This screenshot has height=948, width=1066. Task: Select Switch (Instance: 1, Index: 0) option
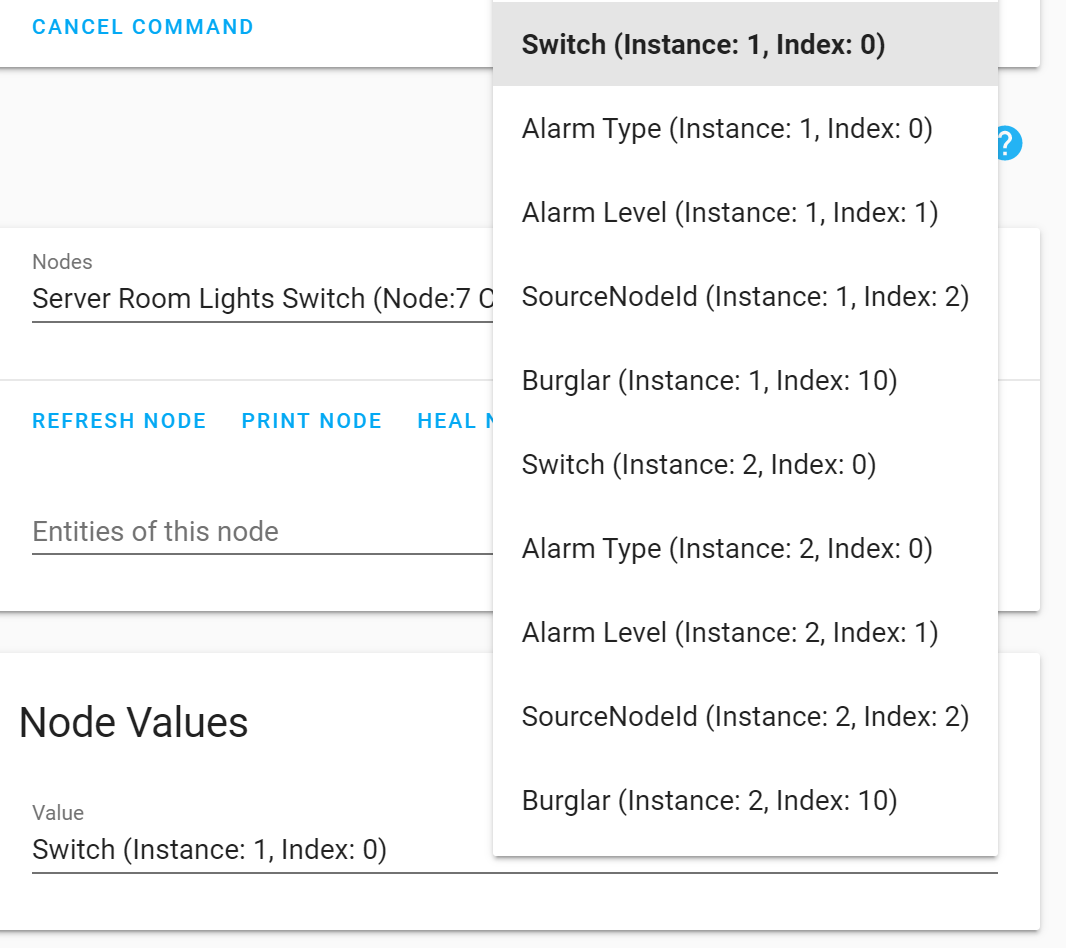[703, 45]
